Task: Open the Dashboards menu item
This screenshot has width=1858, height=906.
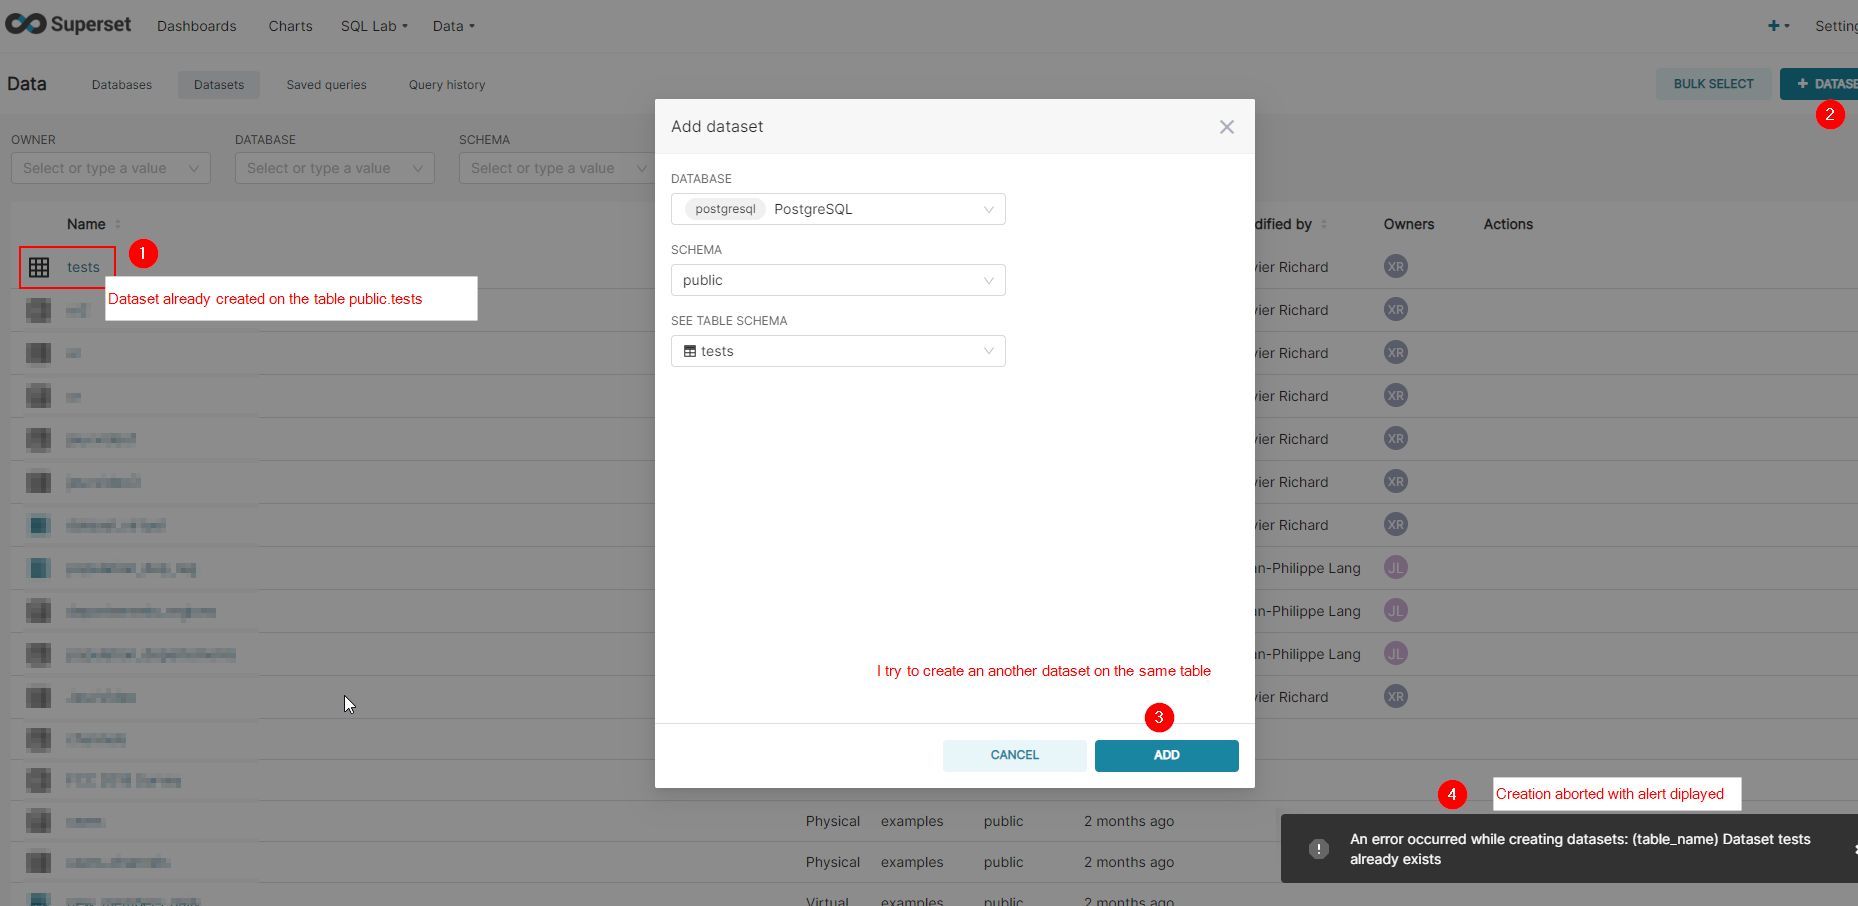Action: point(196,26)
